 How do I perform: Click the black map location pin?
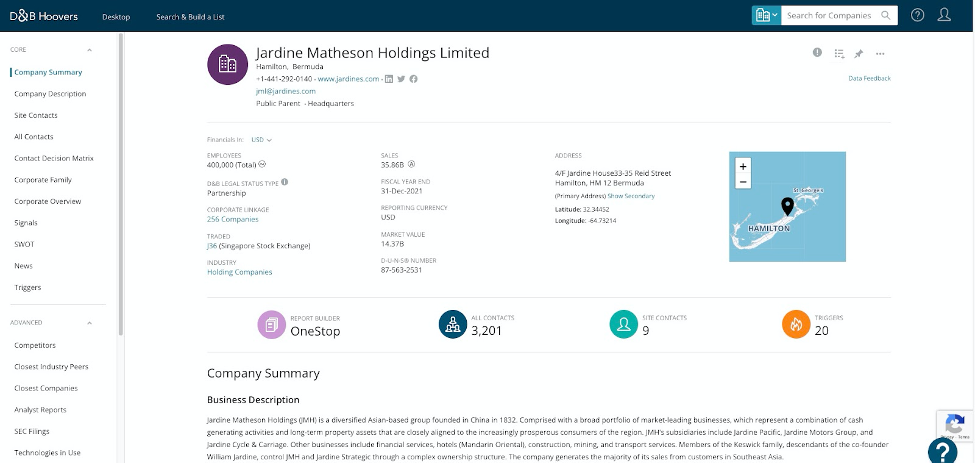pos(788,206)
